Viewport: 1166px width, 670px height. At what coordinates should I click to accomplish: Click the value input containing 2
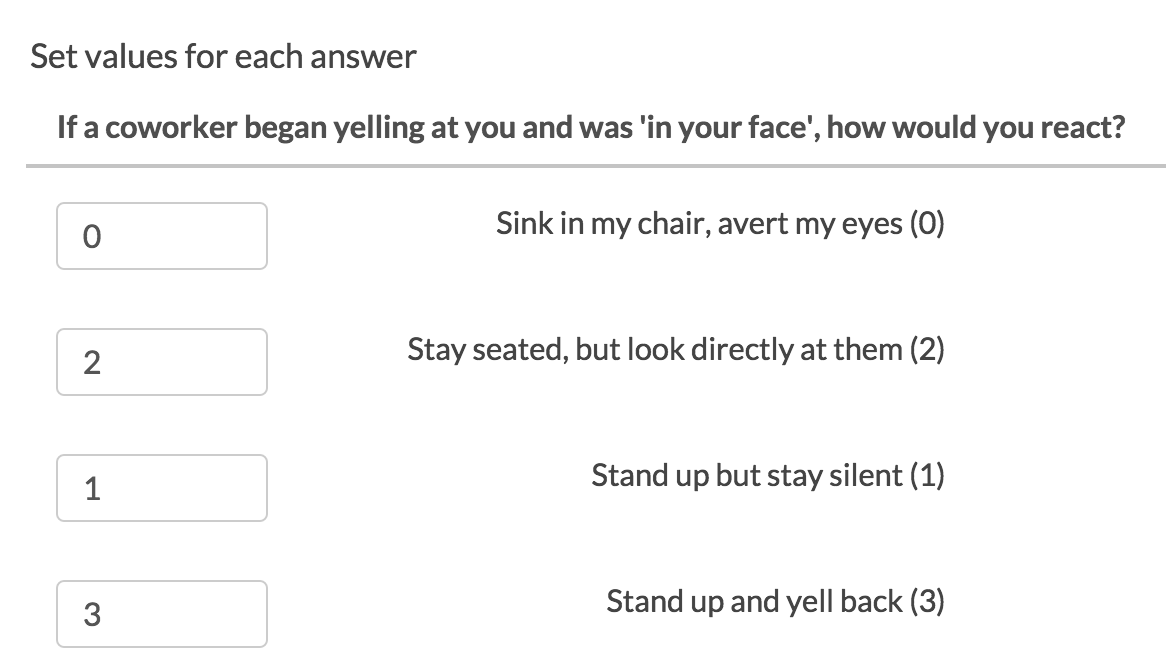(161, 362)
